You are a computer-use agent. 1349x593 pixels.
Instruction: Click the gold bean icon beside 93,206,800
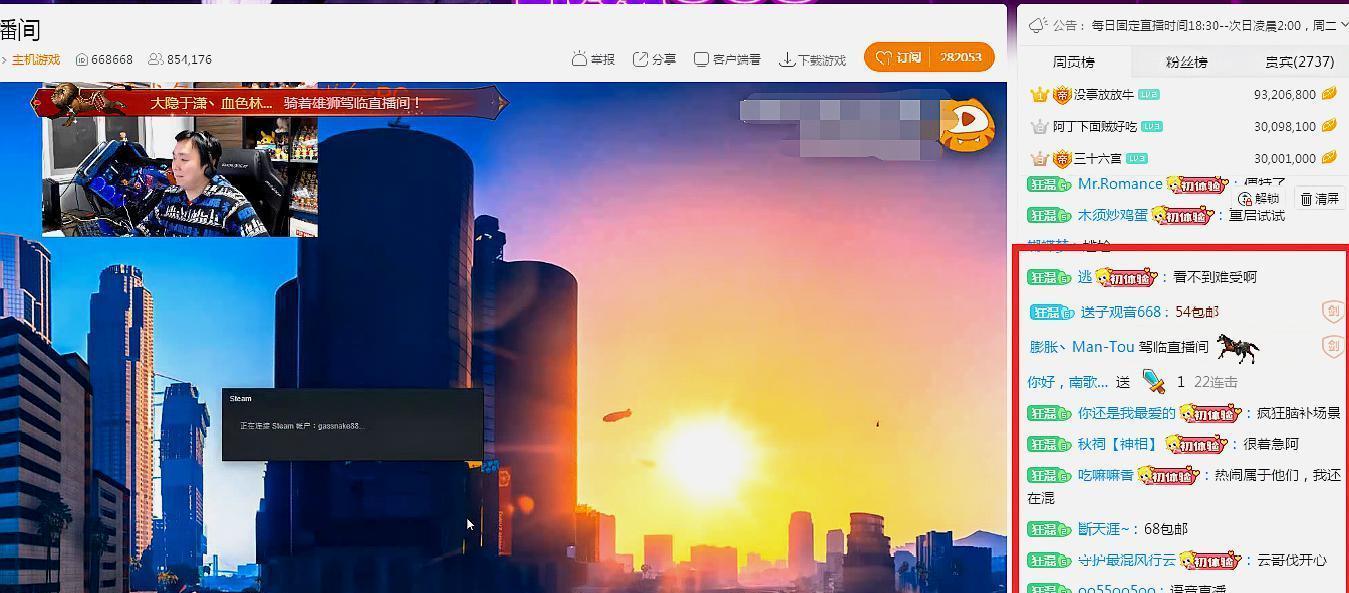click(1329, 95)
